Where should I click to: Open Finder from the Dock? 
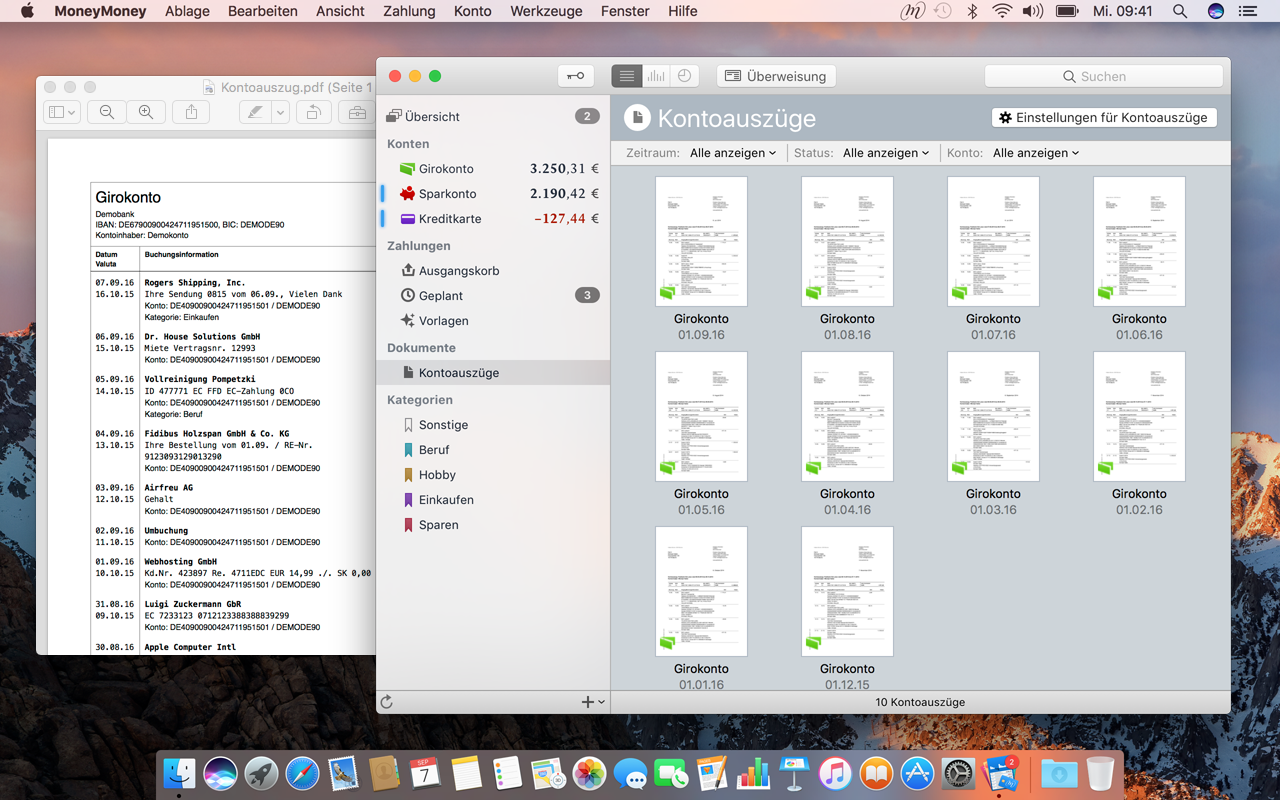[x=180, y=773]
